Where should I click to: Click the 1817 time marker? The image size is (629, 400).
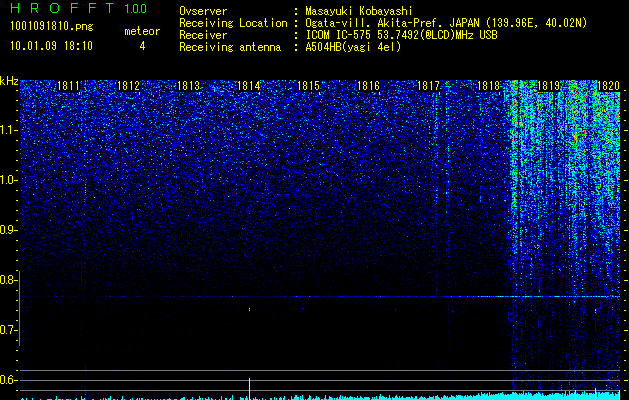click(x=428, y=86)
